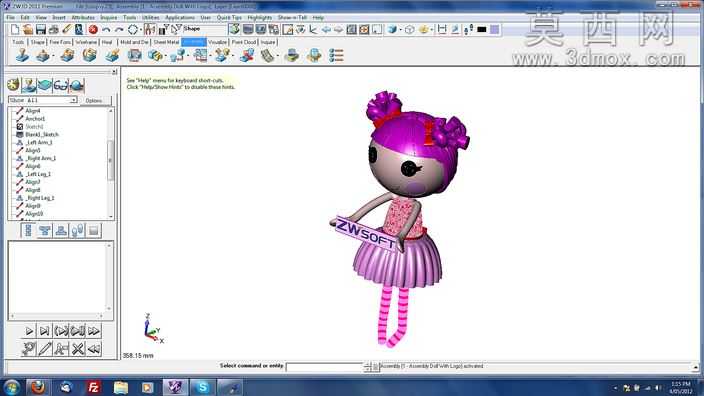Viewport: 704px width, 396px height.
Task: Select Anchor1 in history tree
Action: (x=35, y=119)
